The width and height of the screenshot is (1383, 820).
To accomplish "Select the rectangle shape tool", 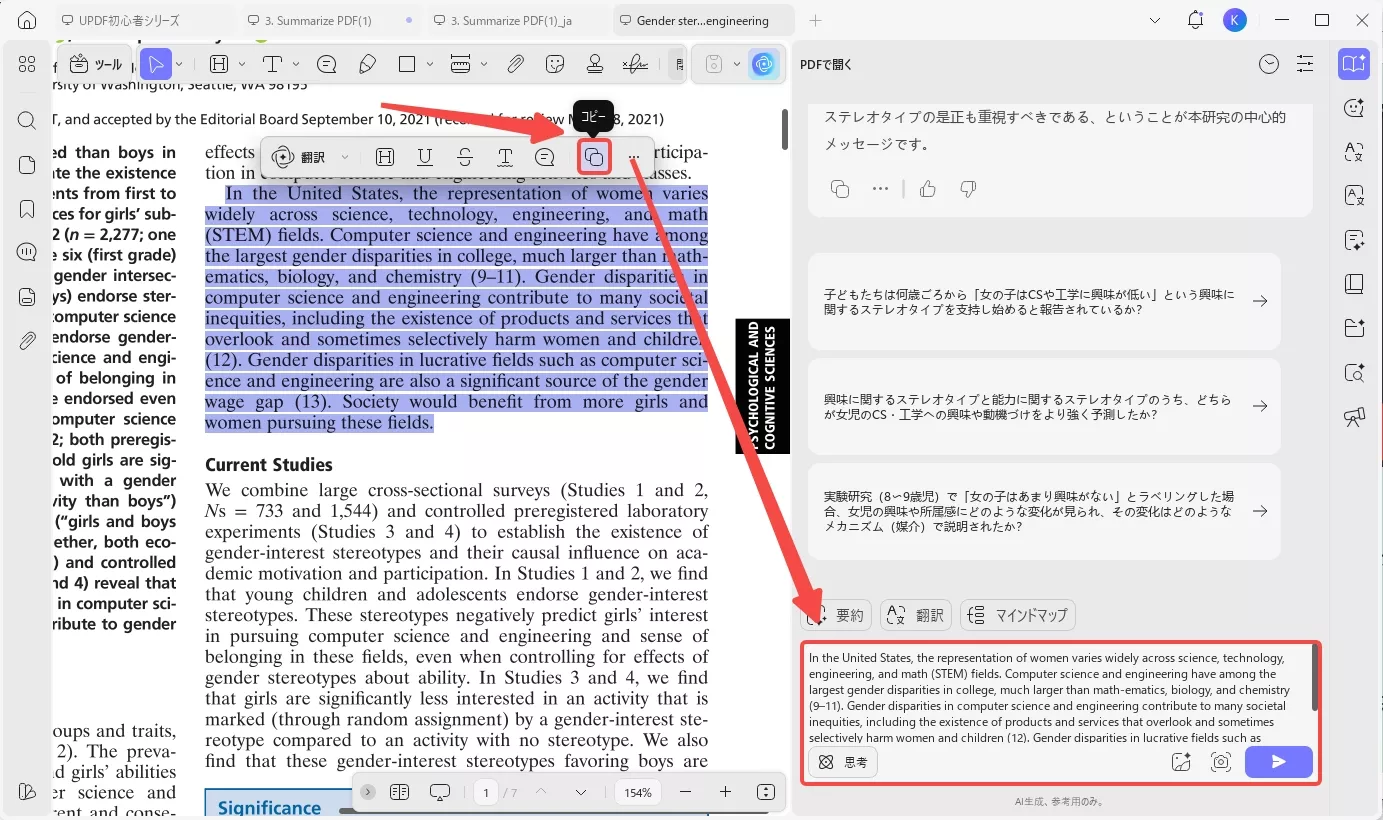I will click(407, 64).
